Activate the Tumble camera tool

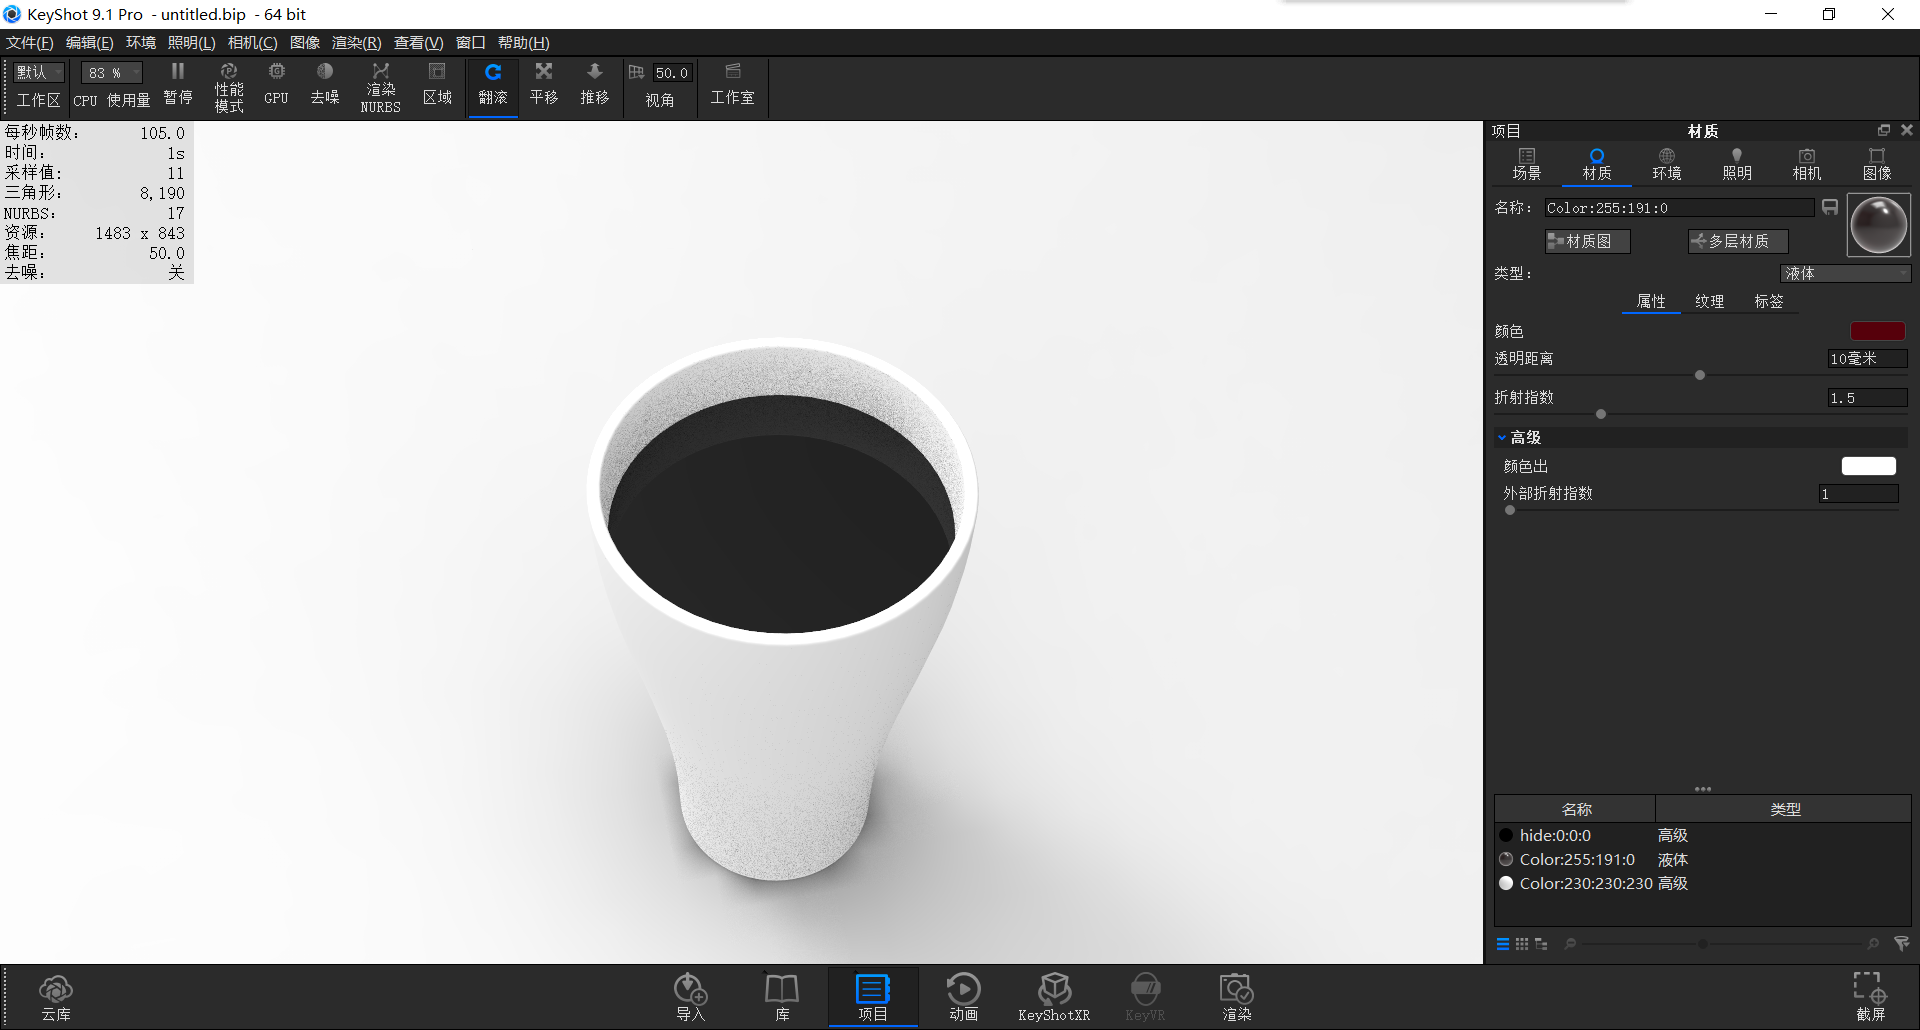493,85
